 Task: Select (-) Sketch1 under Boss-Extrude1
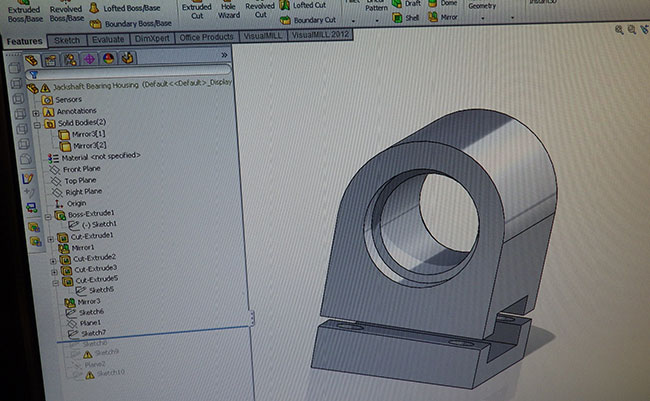coord(92,225)
